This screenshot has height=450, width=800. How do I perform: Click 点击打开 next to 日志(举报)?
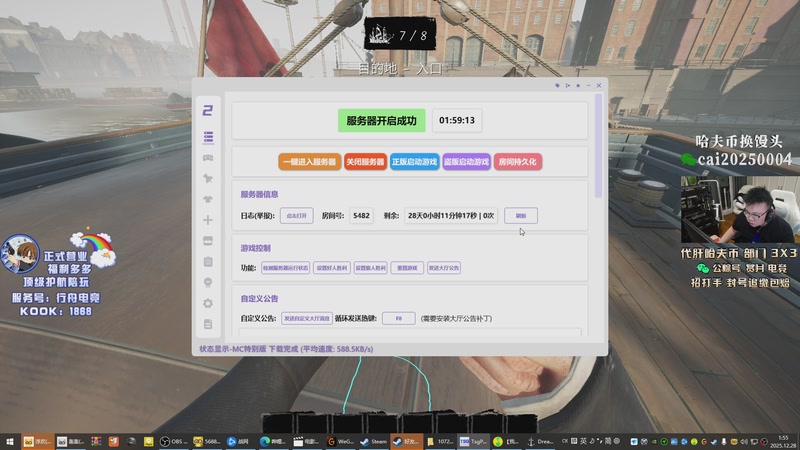coord(296,216)
